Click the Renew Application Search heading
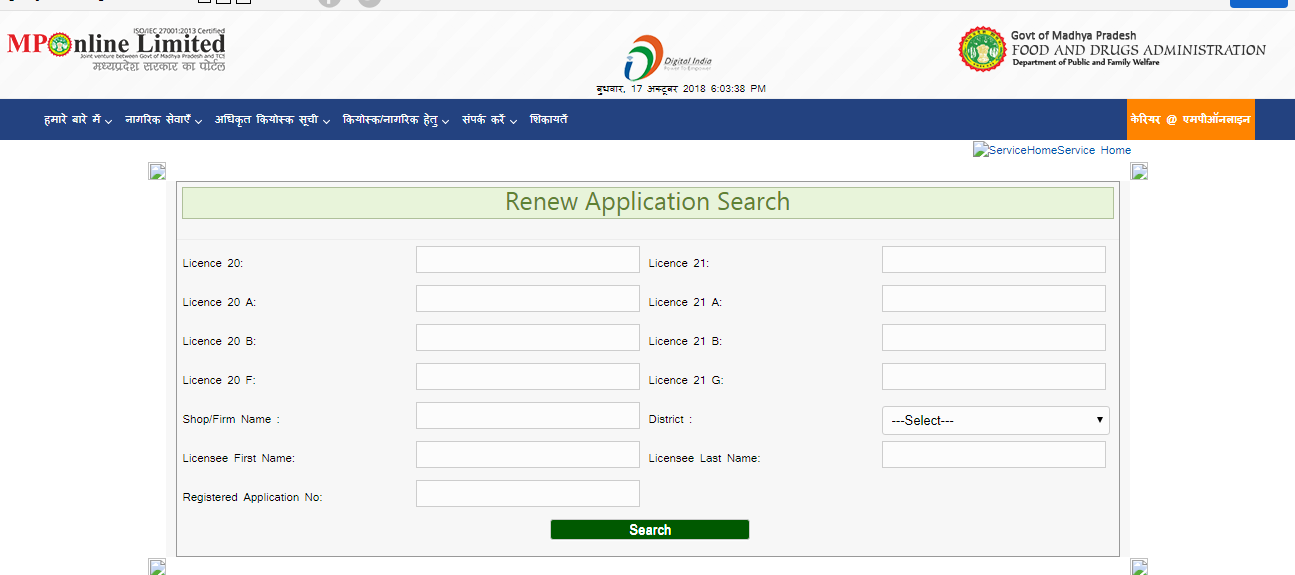 [647, 202]
